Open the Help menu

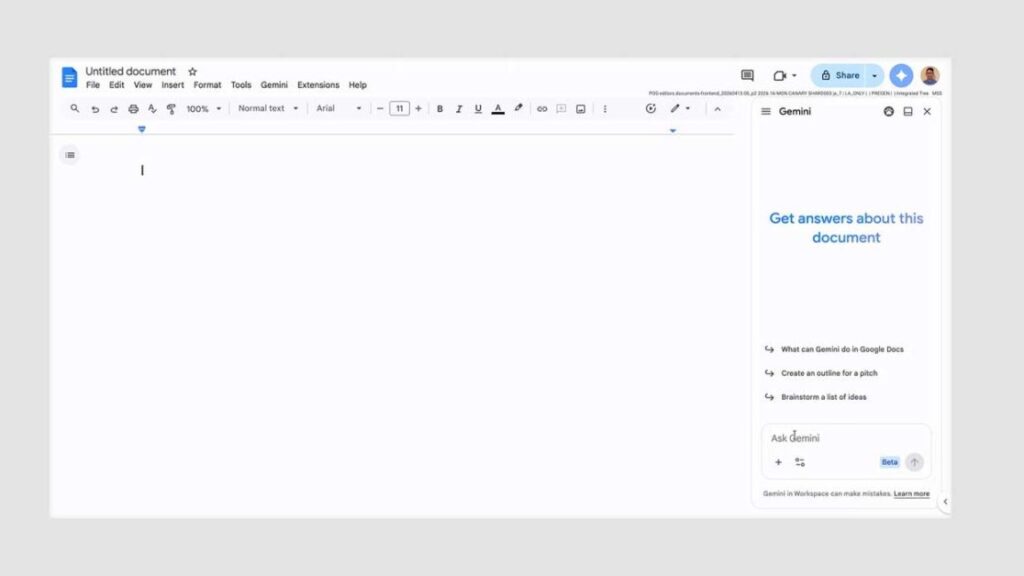click(357, 85)
